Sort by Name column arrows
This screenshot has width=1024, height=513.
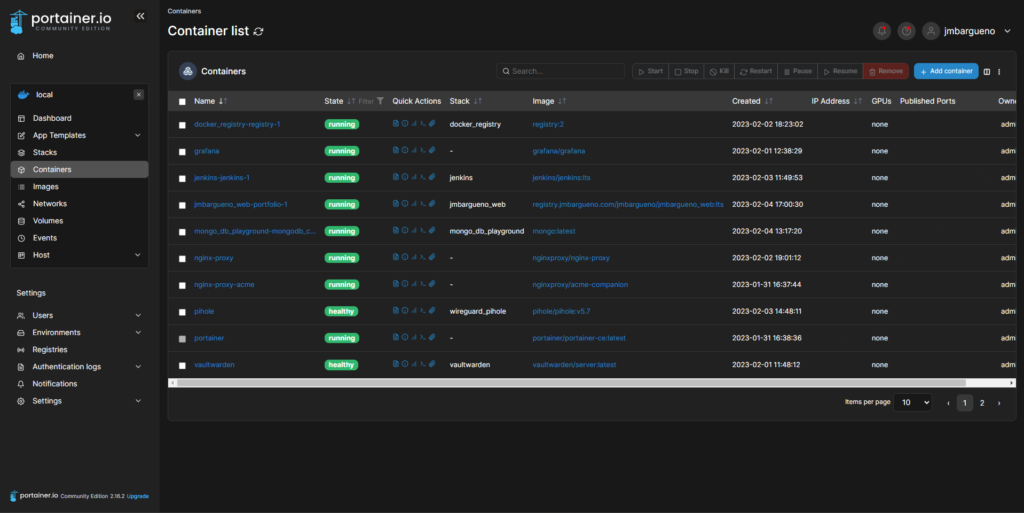point(223,101)
